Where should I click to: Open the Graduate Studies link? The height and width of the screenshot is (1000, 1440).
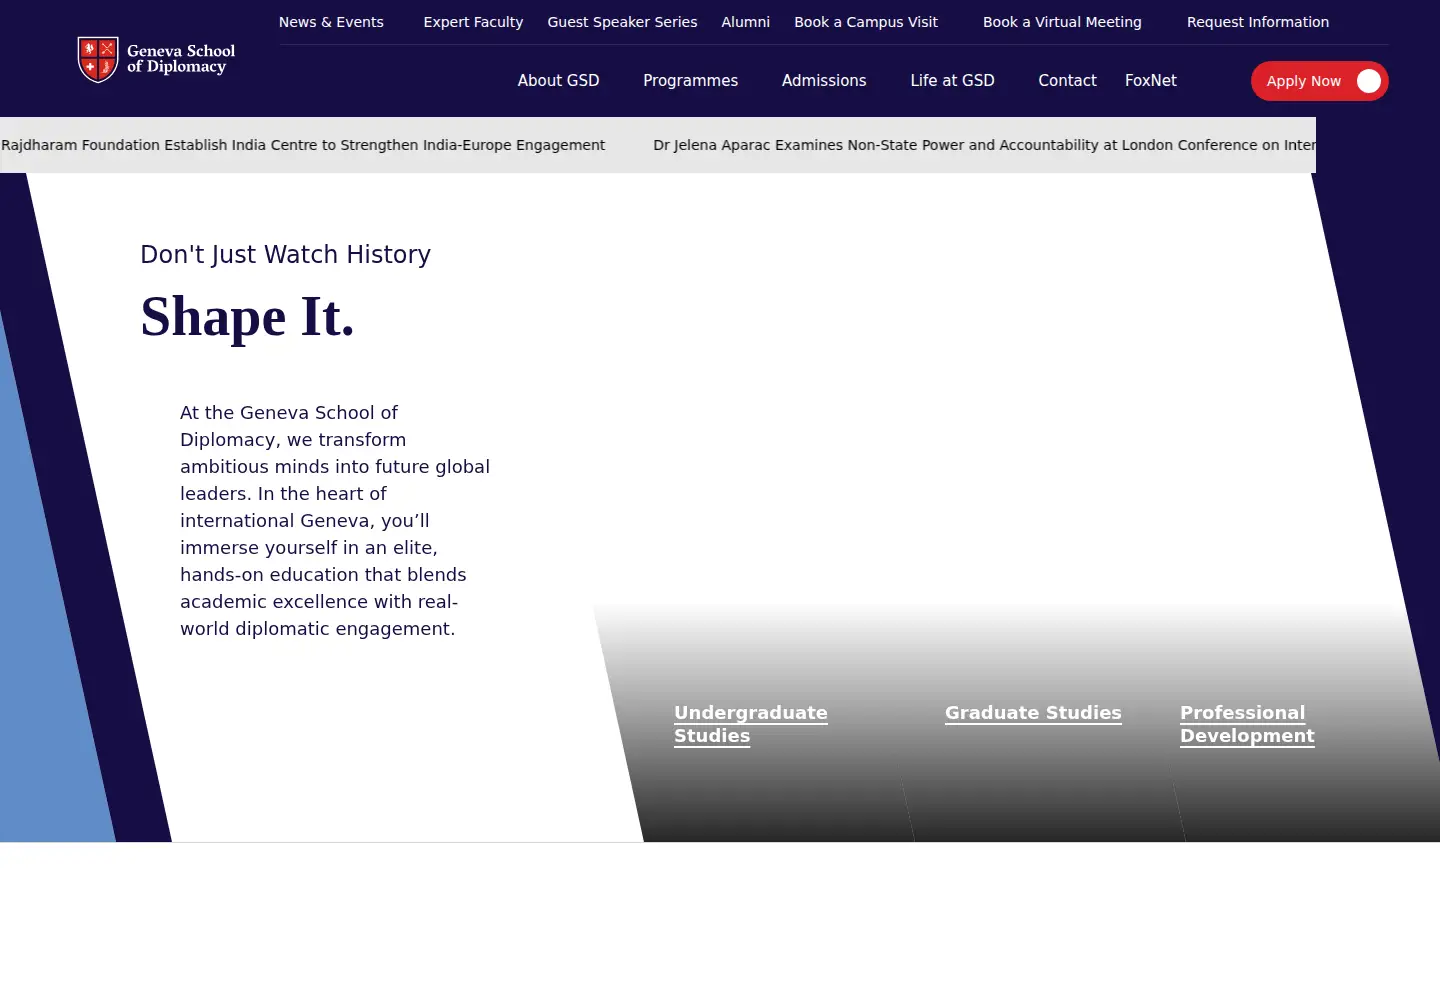pyautogui.click(x=1033, y=713)
